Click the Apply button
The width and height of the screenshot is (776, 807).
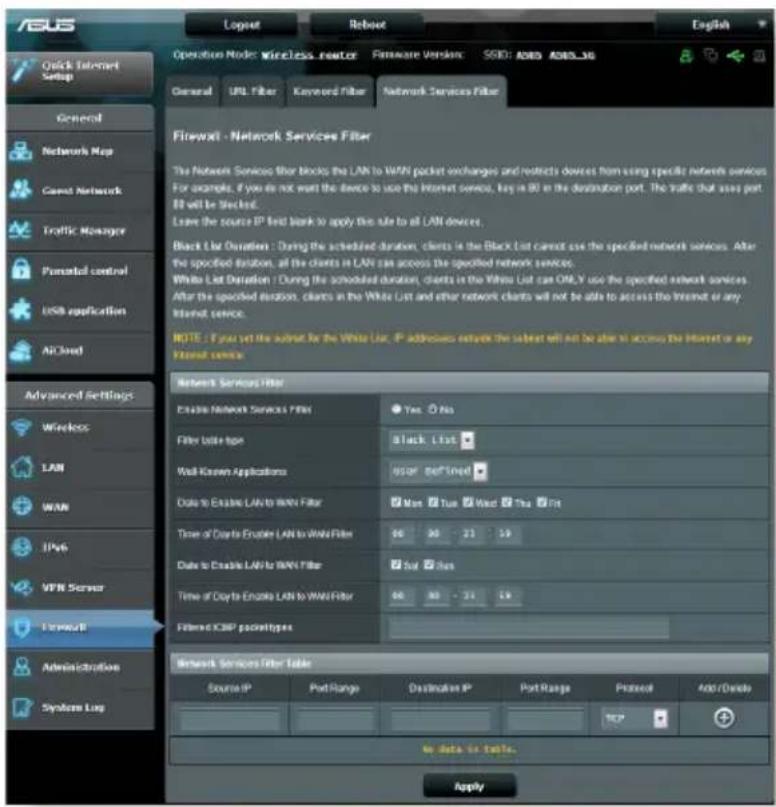click(469, 786)
